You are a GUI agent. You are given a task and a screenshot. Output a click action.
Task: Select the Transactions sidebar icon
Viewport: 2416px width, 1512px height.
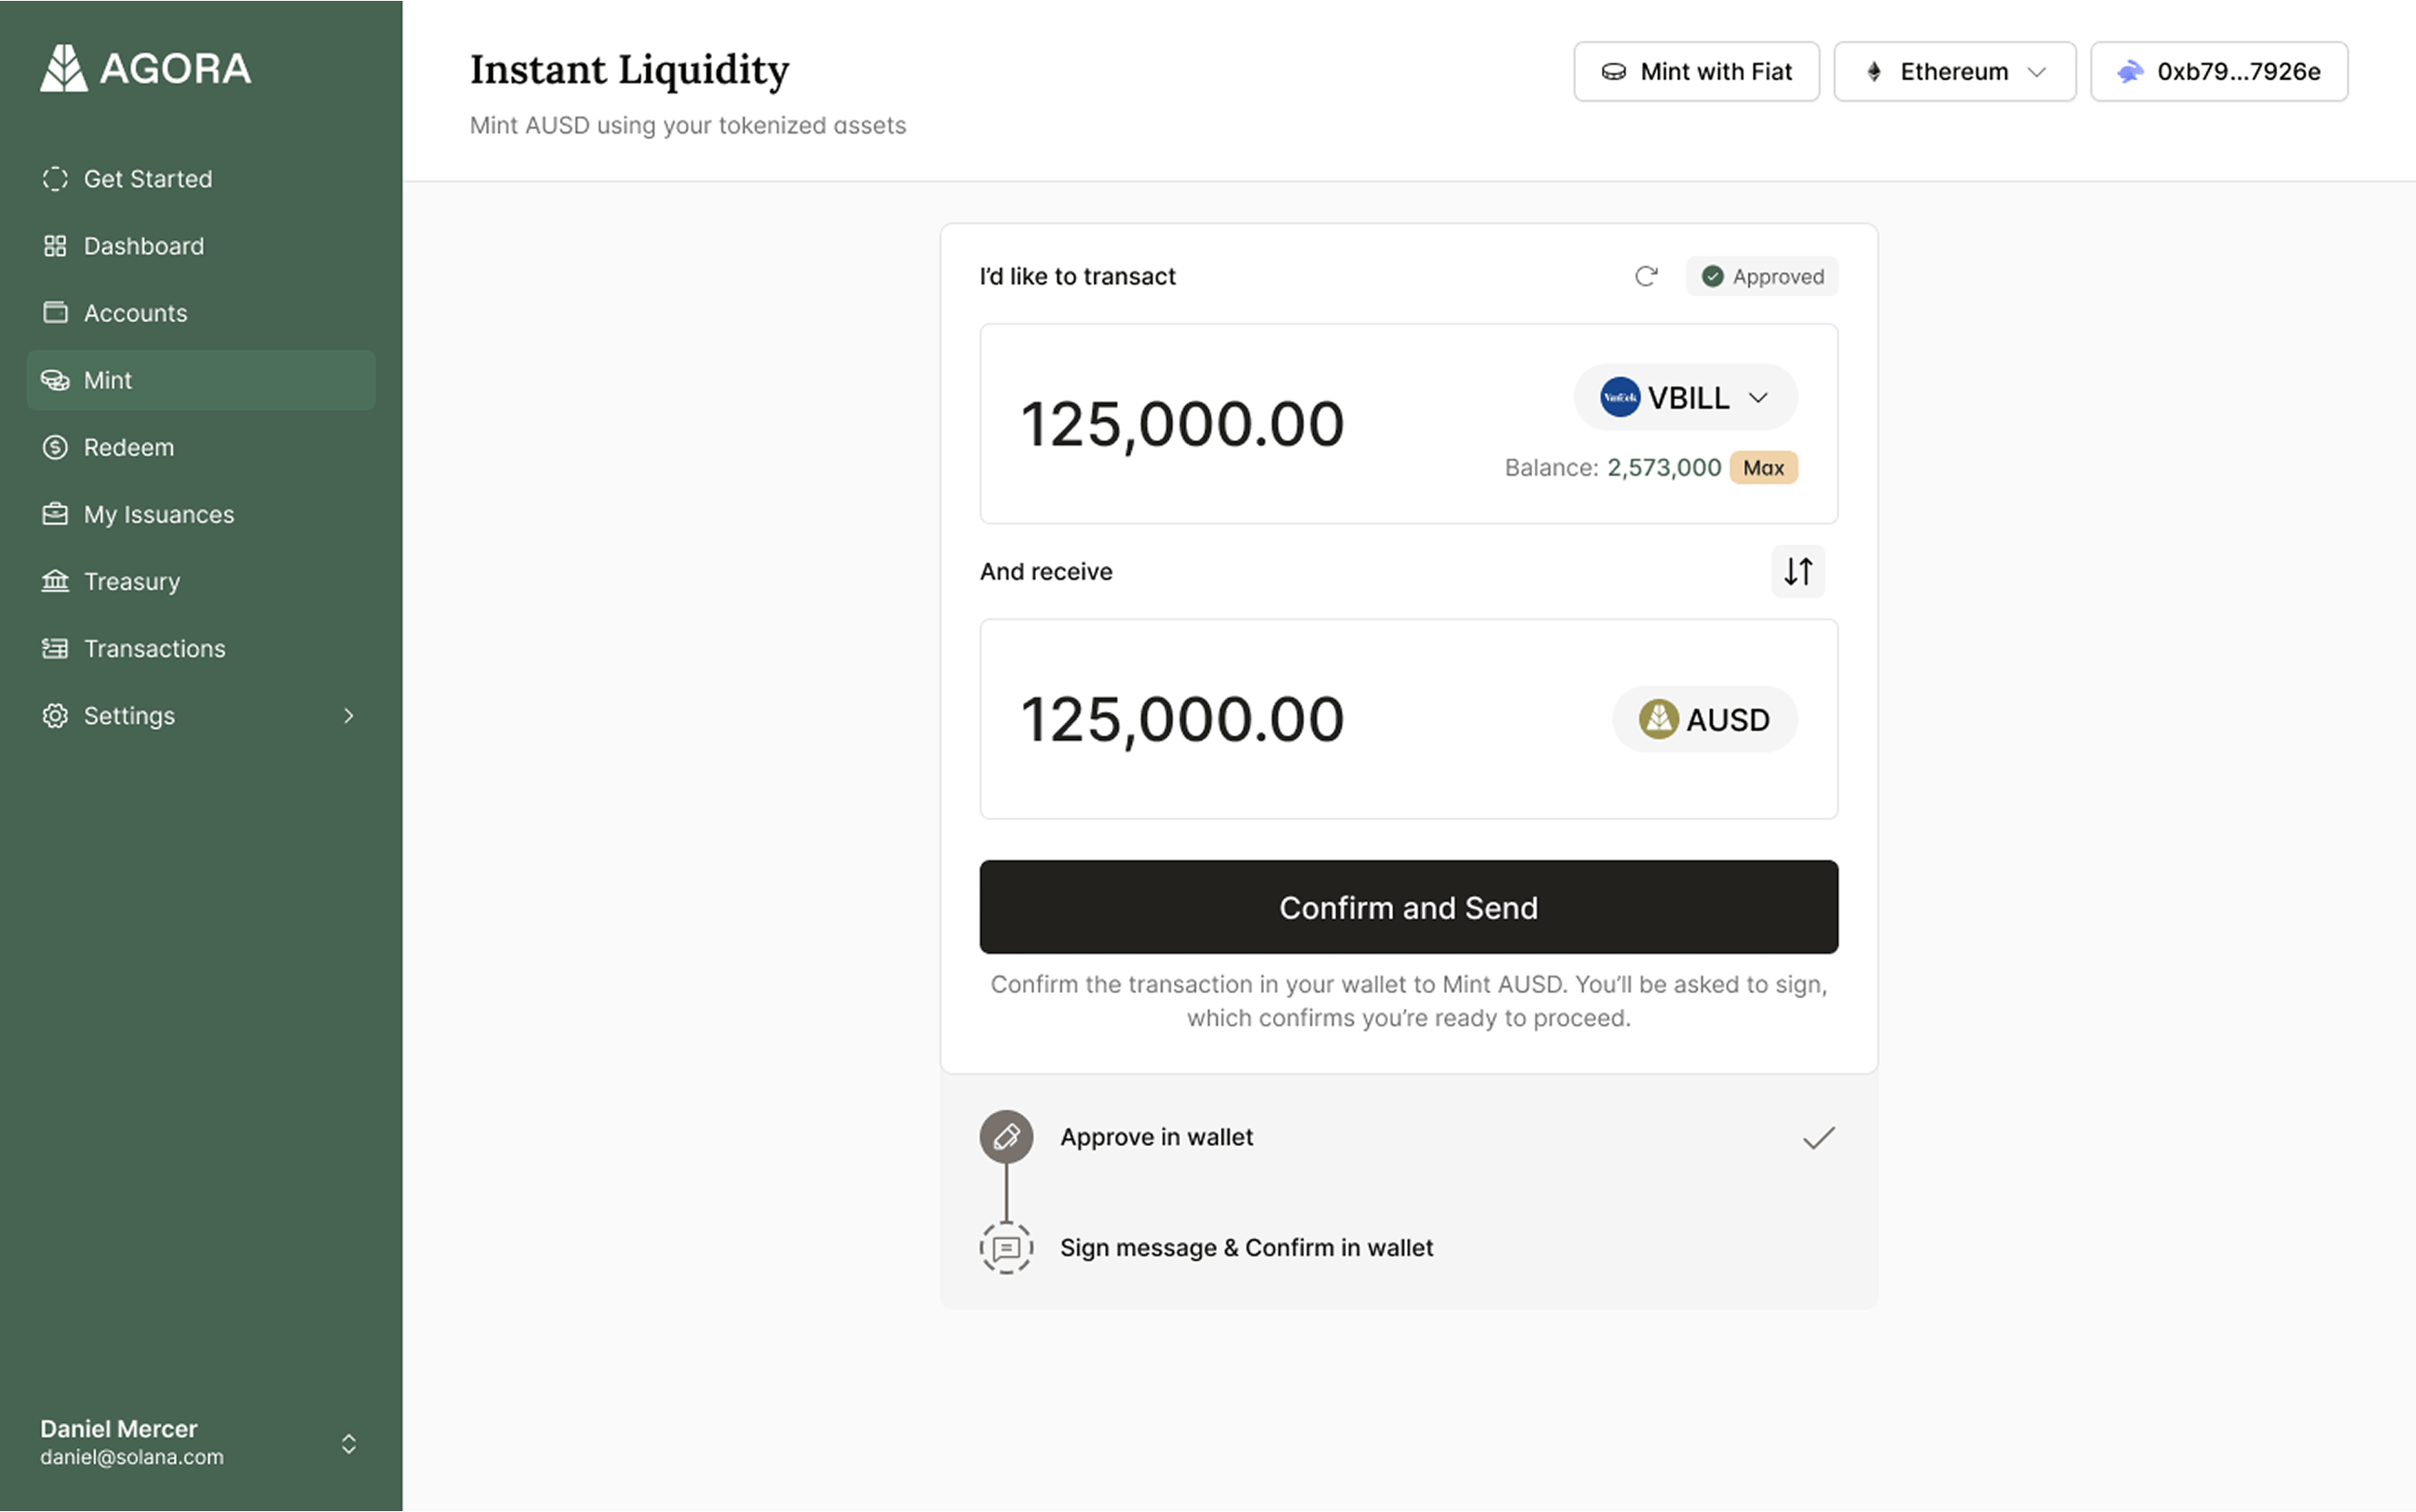coord(55,648)
